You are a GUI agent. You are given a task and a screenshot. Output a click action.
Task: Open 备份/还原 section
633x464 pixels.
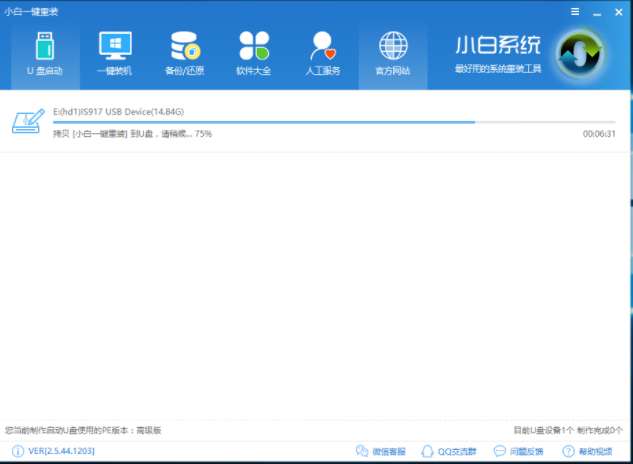(184, 54)
